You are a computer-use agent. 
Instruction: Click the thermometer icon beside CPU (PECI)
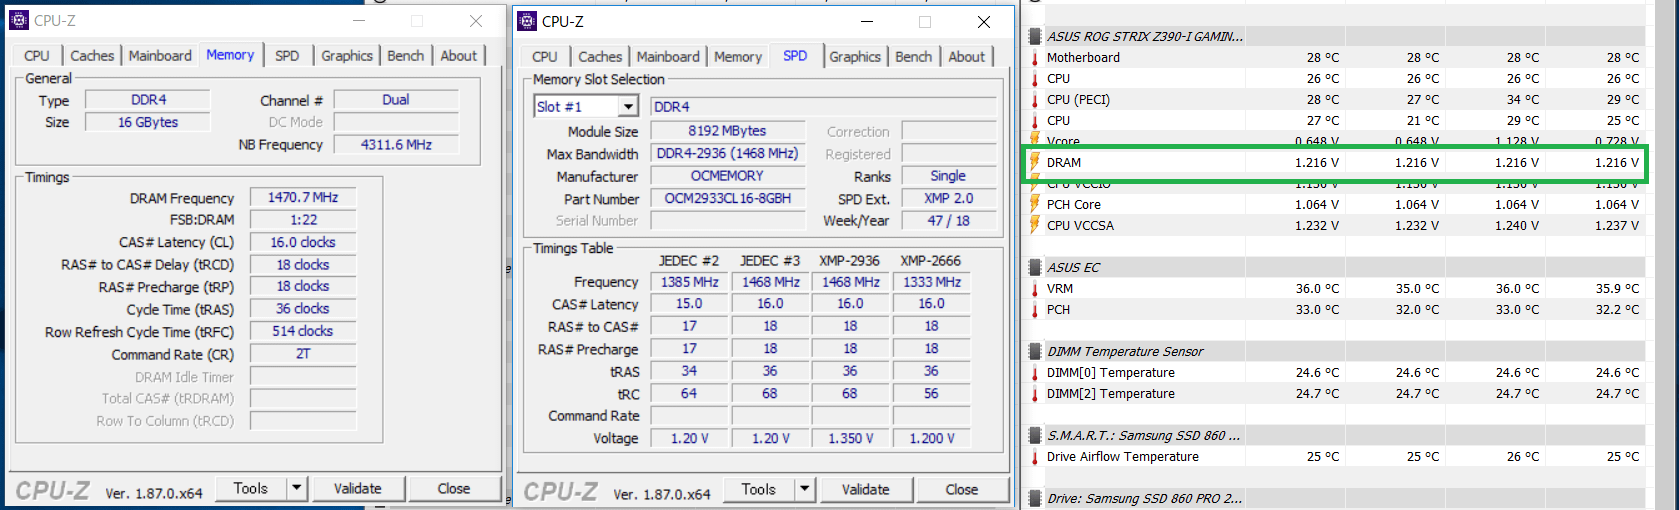1035,100
